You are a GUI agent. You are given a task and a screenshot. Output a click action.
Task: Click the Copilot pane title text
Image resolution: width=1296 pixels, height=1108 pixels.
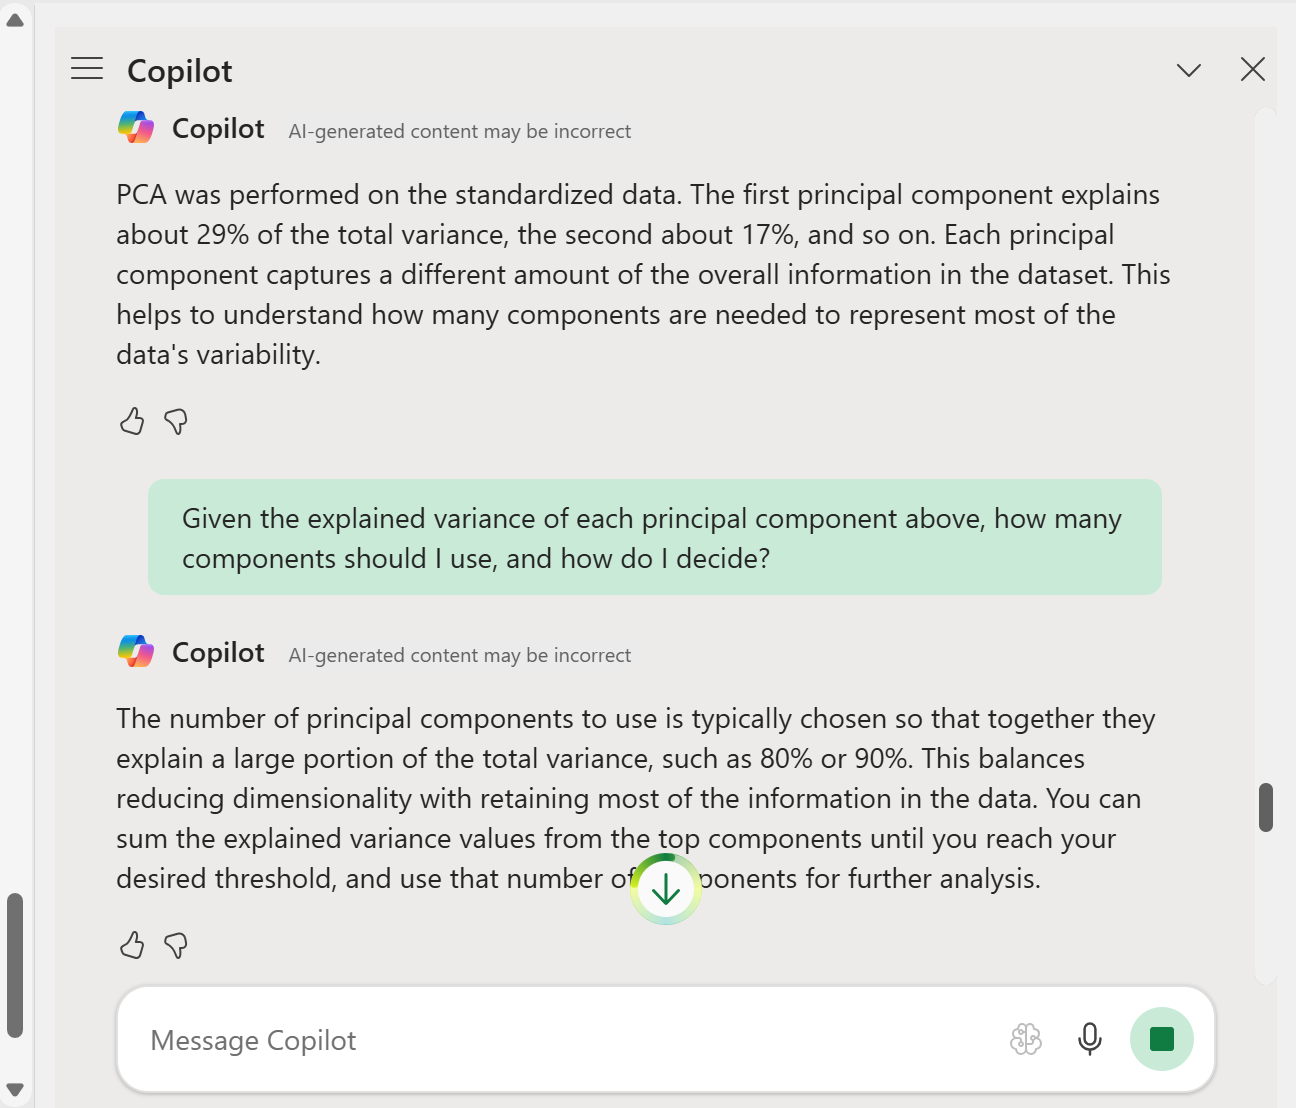180,71
